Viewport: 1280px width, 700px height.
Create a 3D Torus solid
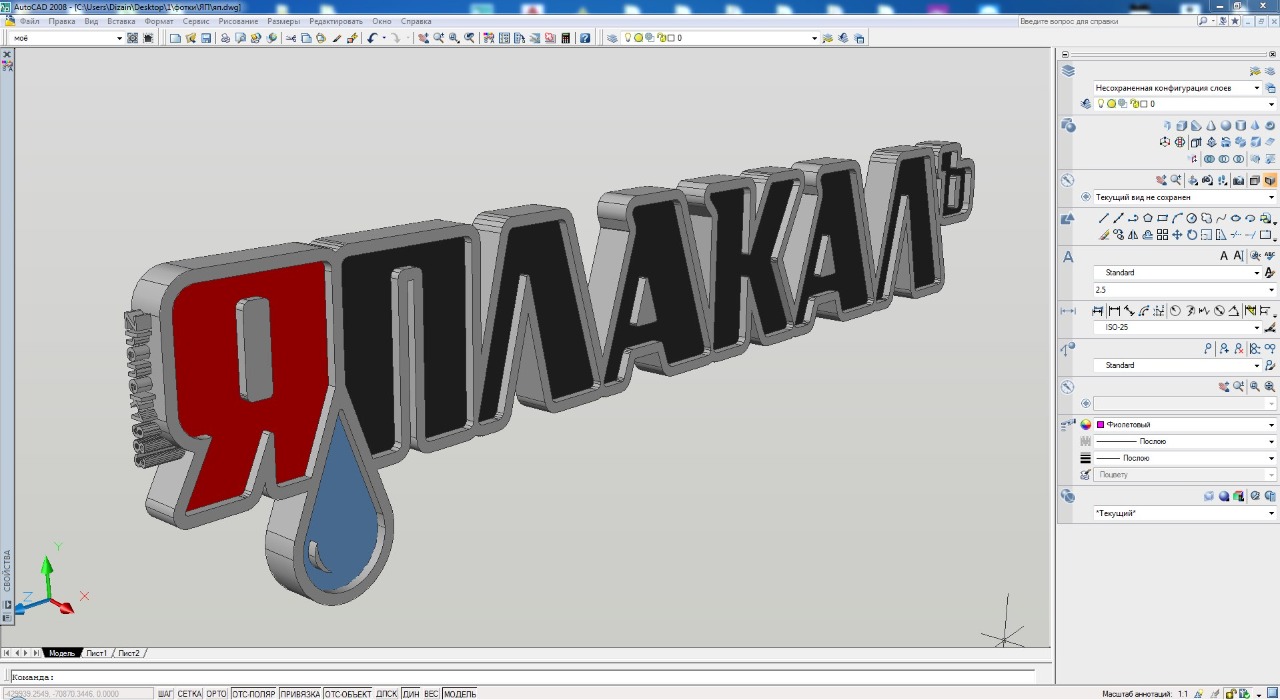[x=1270, y=126]
